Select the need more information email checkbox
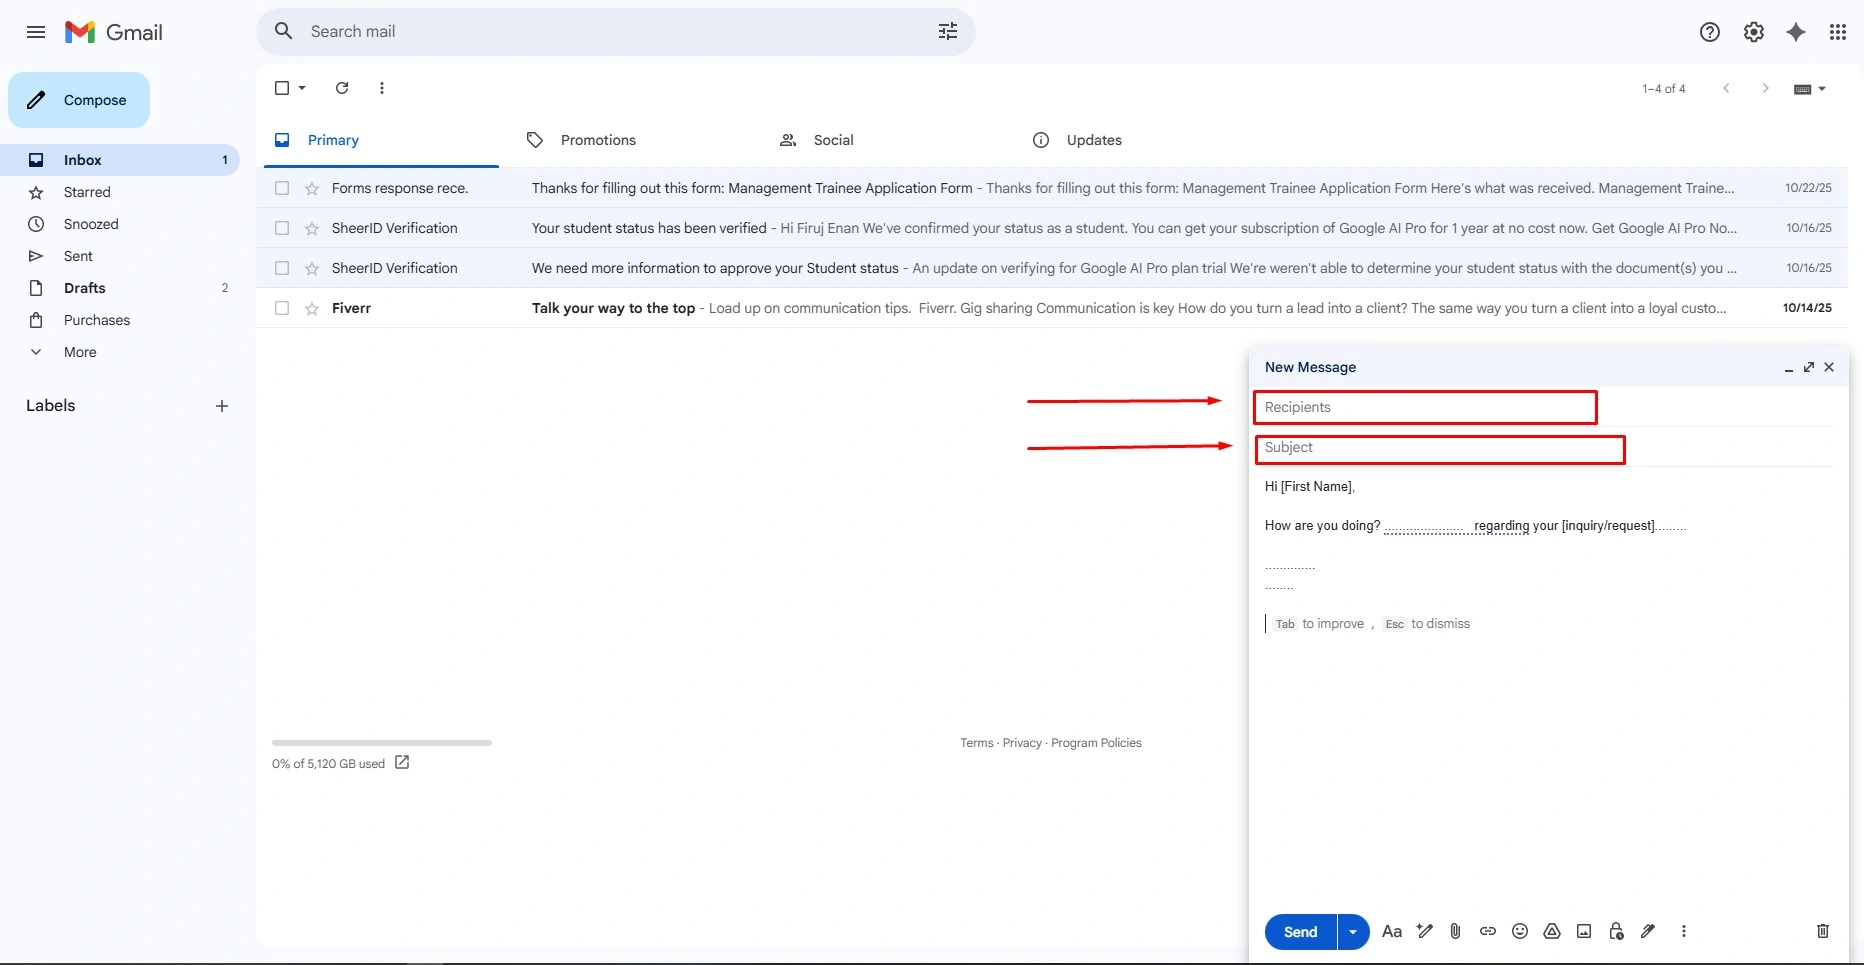 [x=282, y=268]
